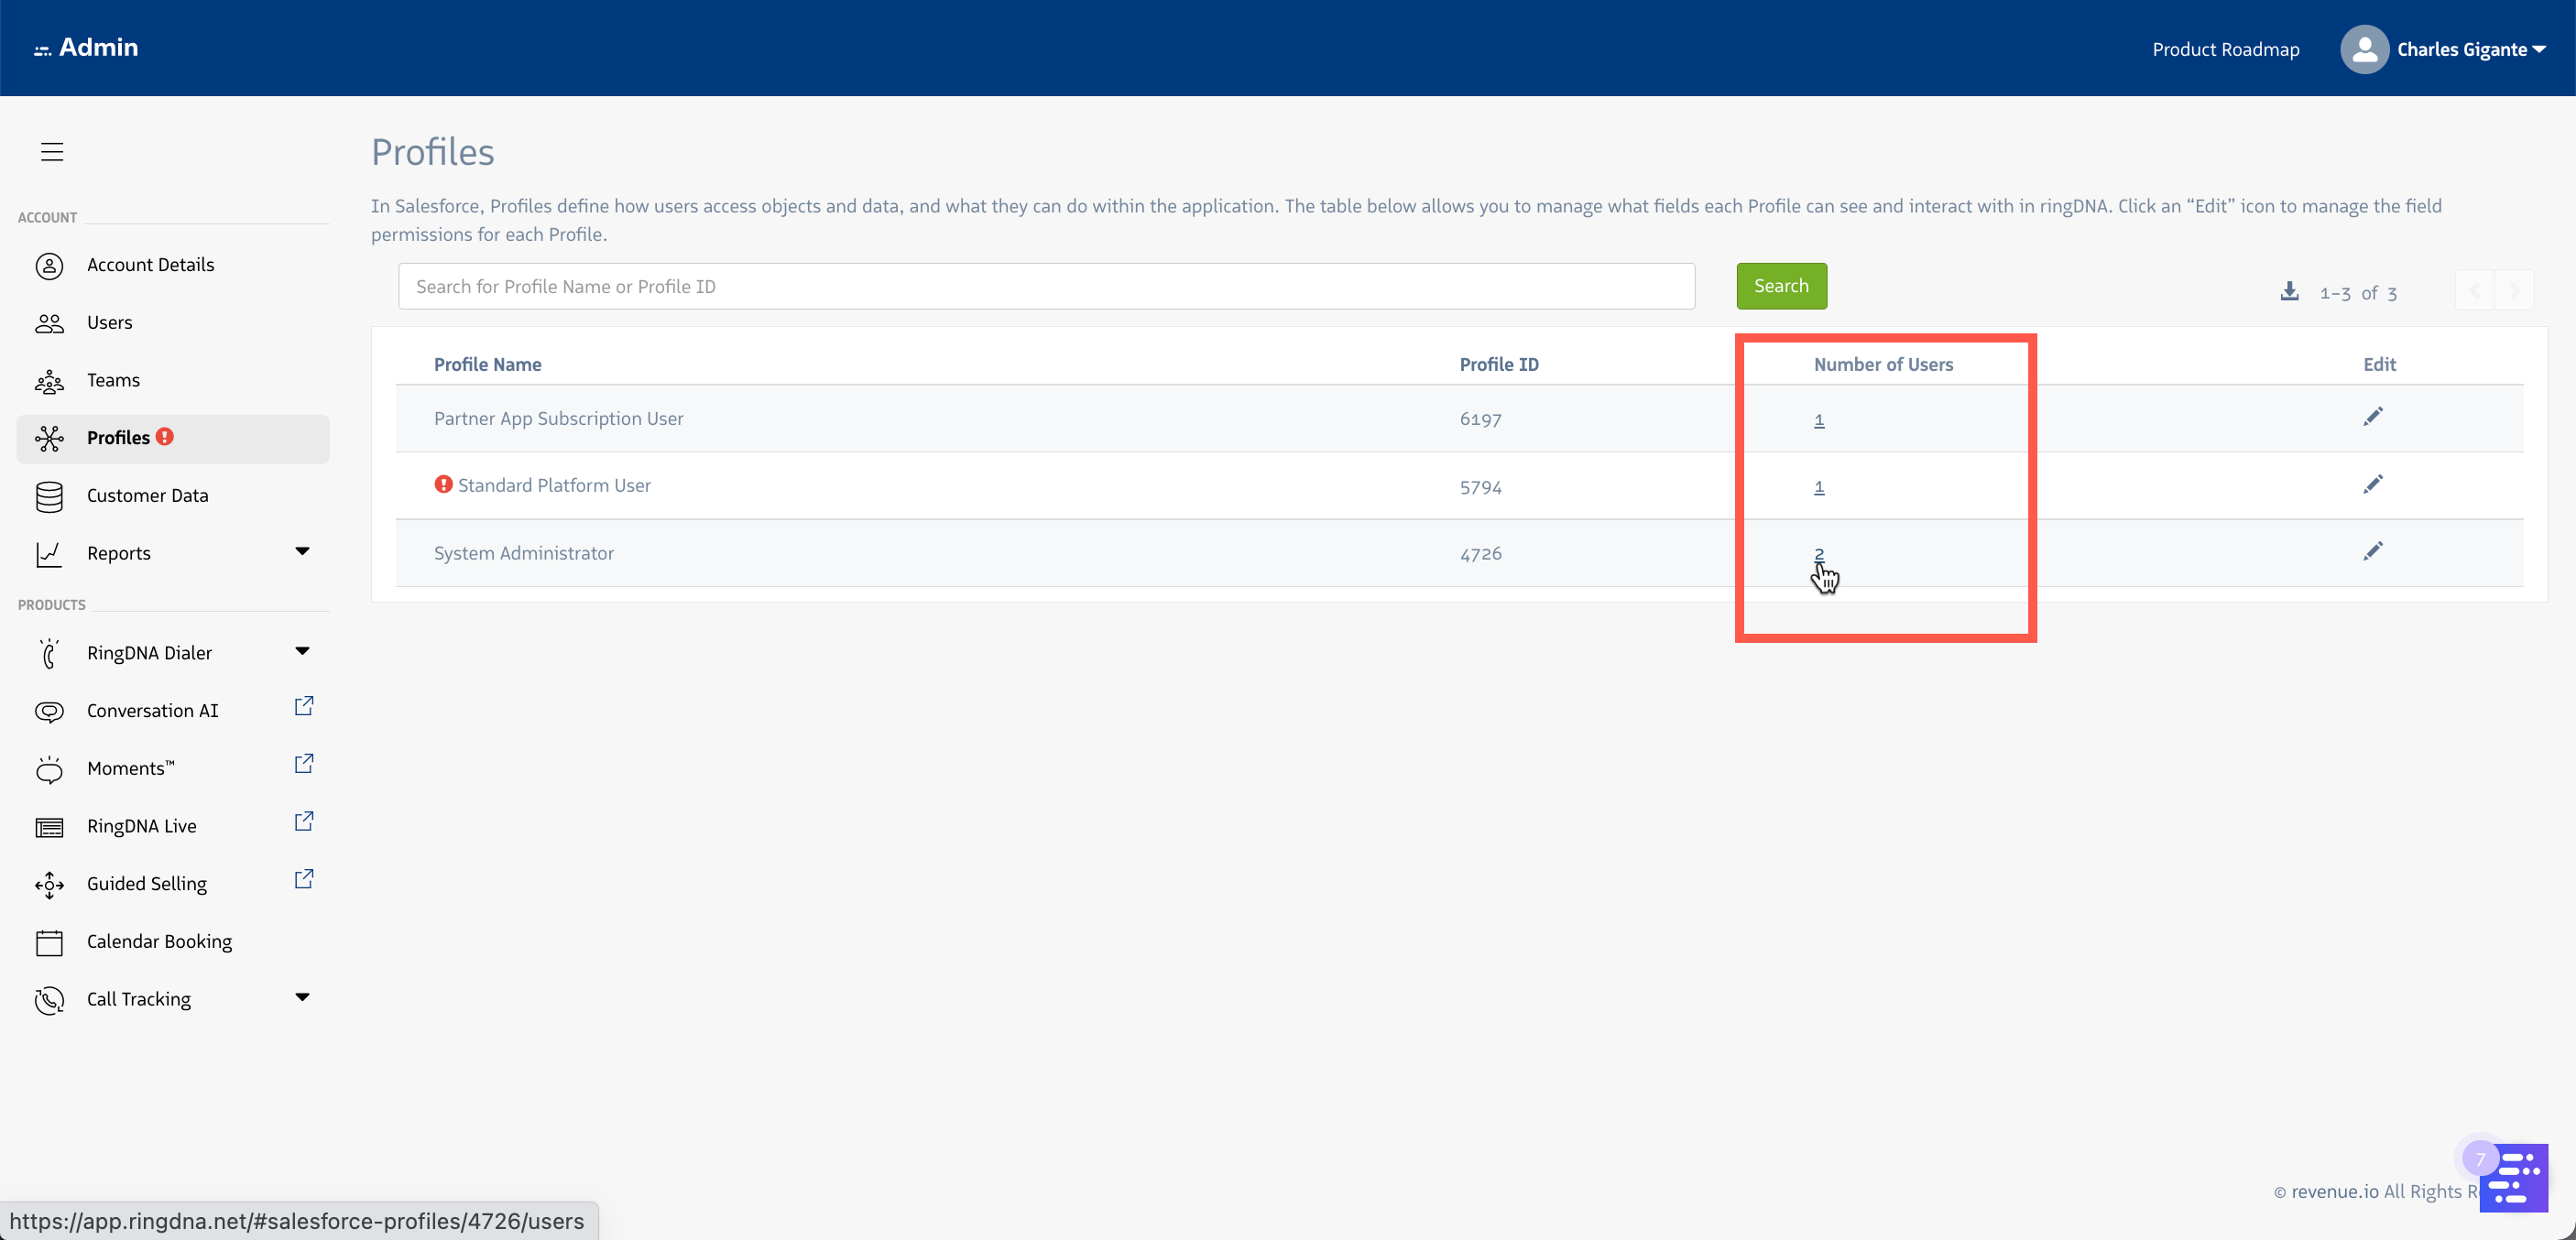Click the Guided Selling external link icon

(304, 880)
